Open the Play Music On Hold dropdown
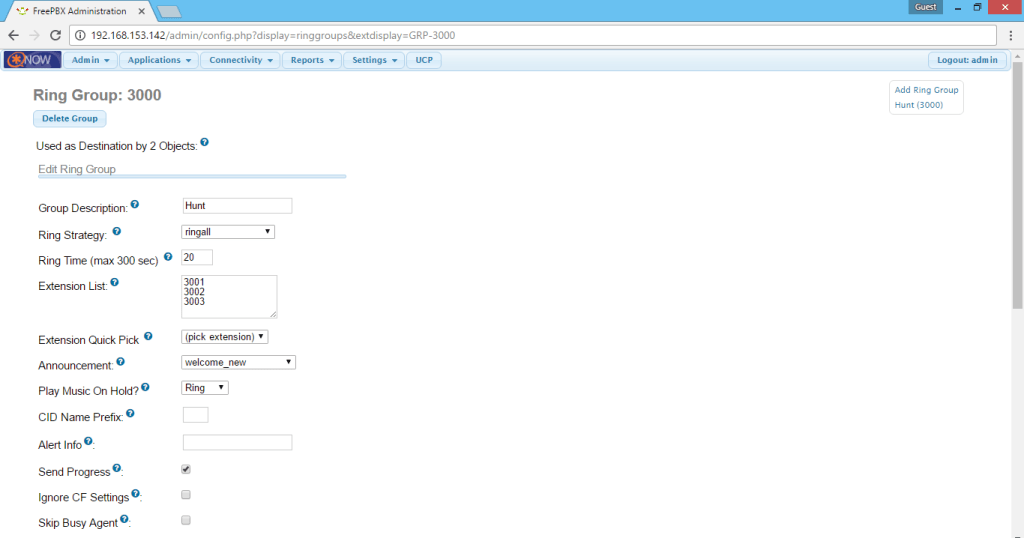This screenshot has height=538, width=1024. (204, 388)
